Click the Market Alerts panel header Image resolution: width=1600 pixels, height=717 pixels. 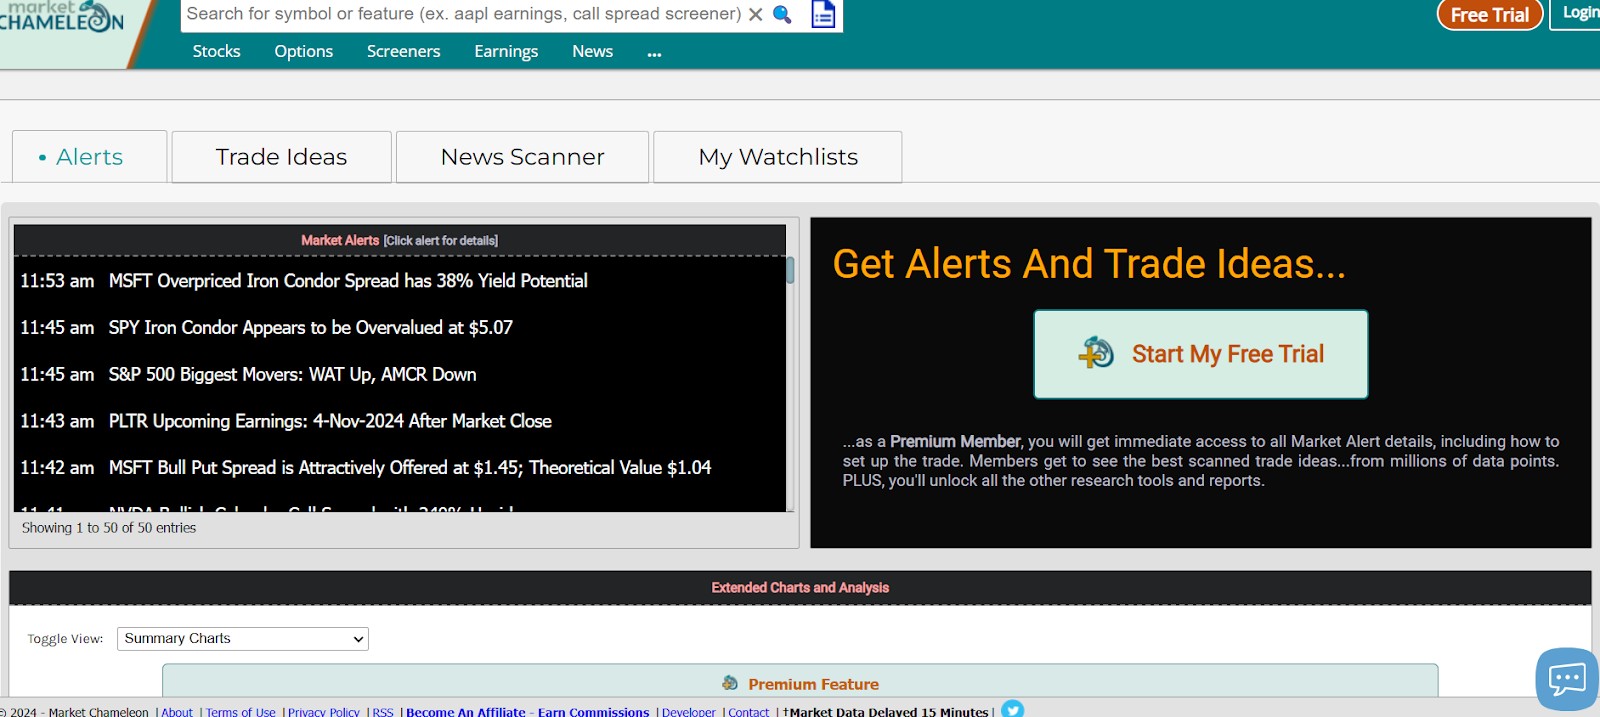(x=399, y=241)
